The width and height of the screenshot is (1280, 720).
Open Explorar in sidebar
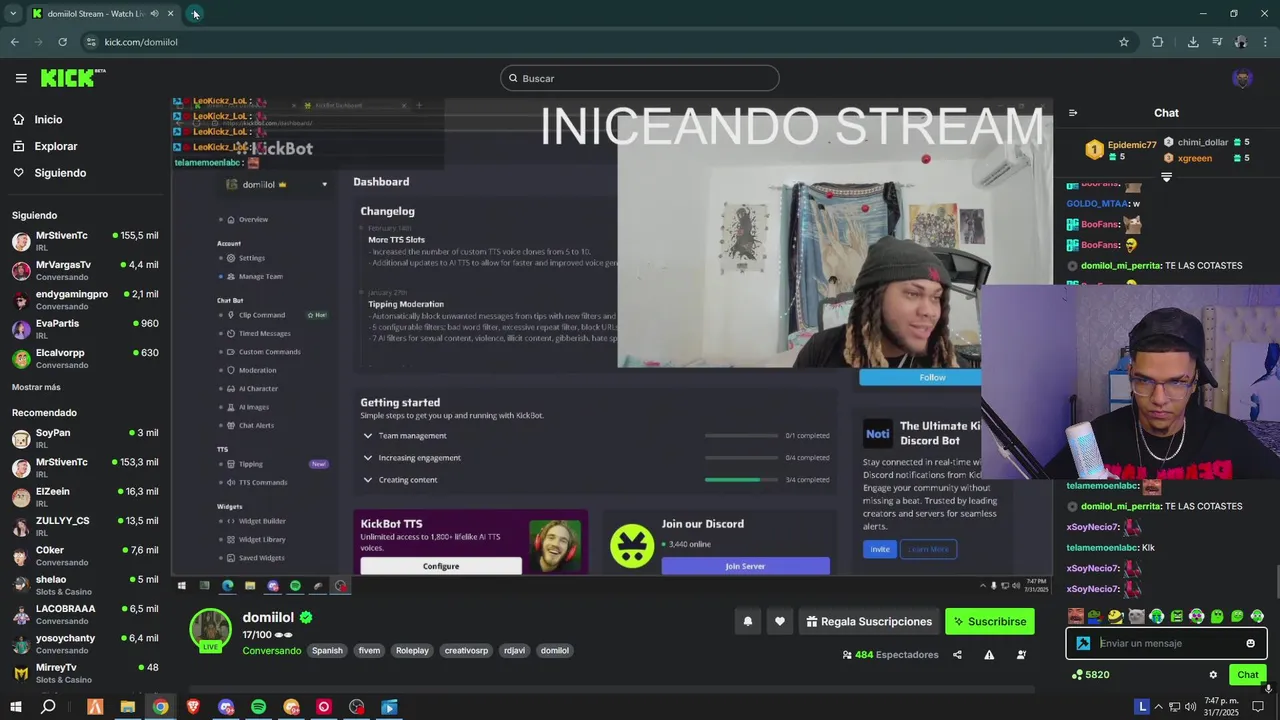click(x=56, y=146)
